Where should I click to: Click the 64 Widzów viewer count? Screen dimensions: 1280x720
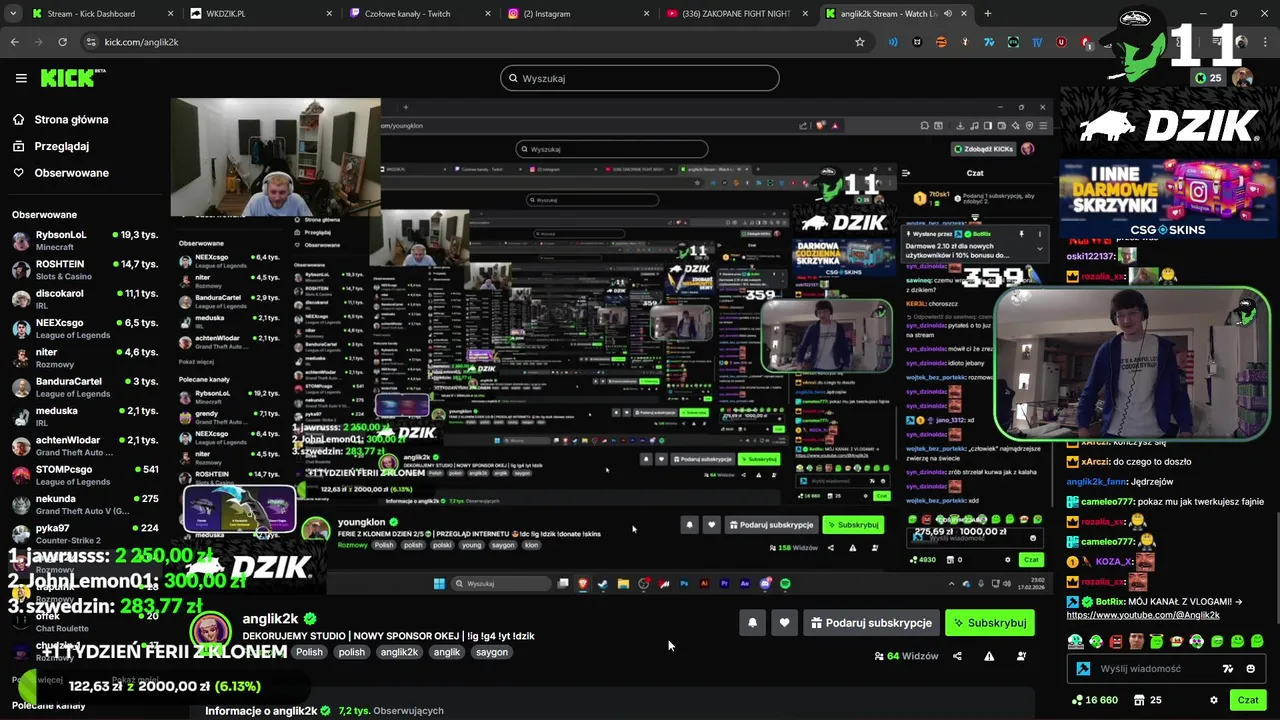906,656
